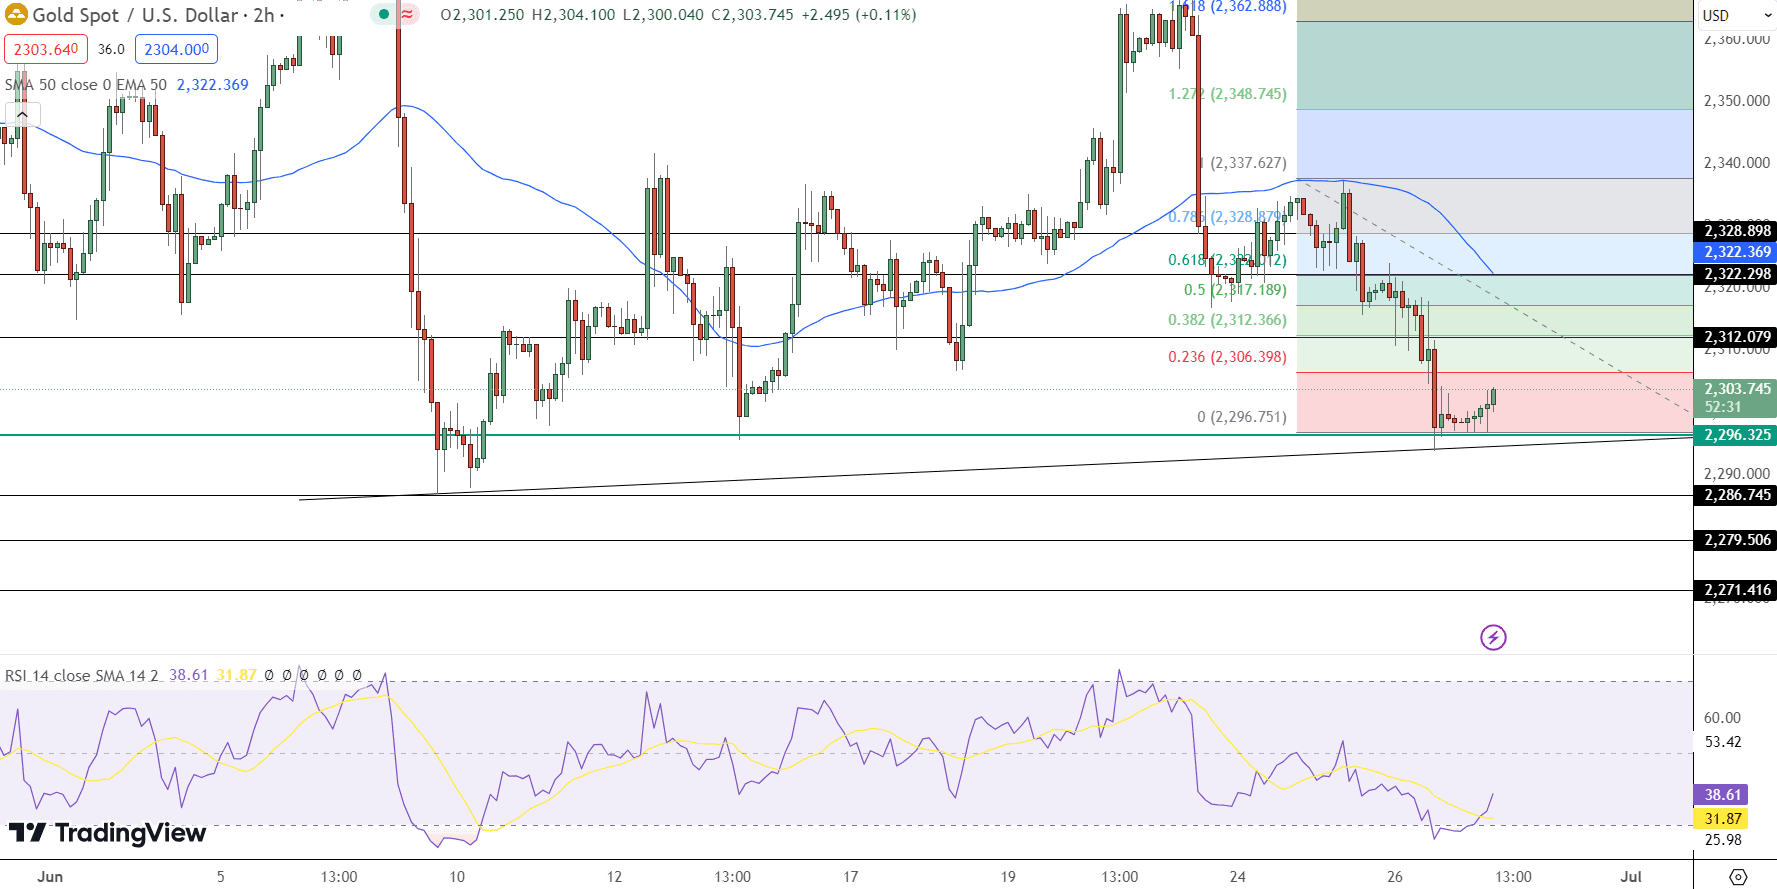Click the 2,286.745 horizontal line price label

point(1737,495)
